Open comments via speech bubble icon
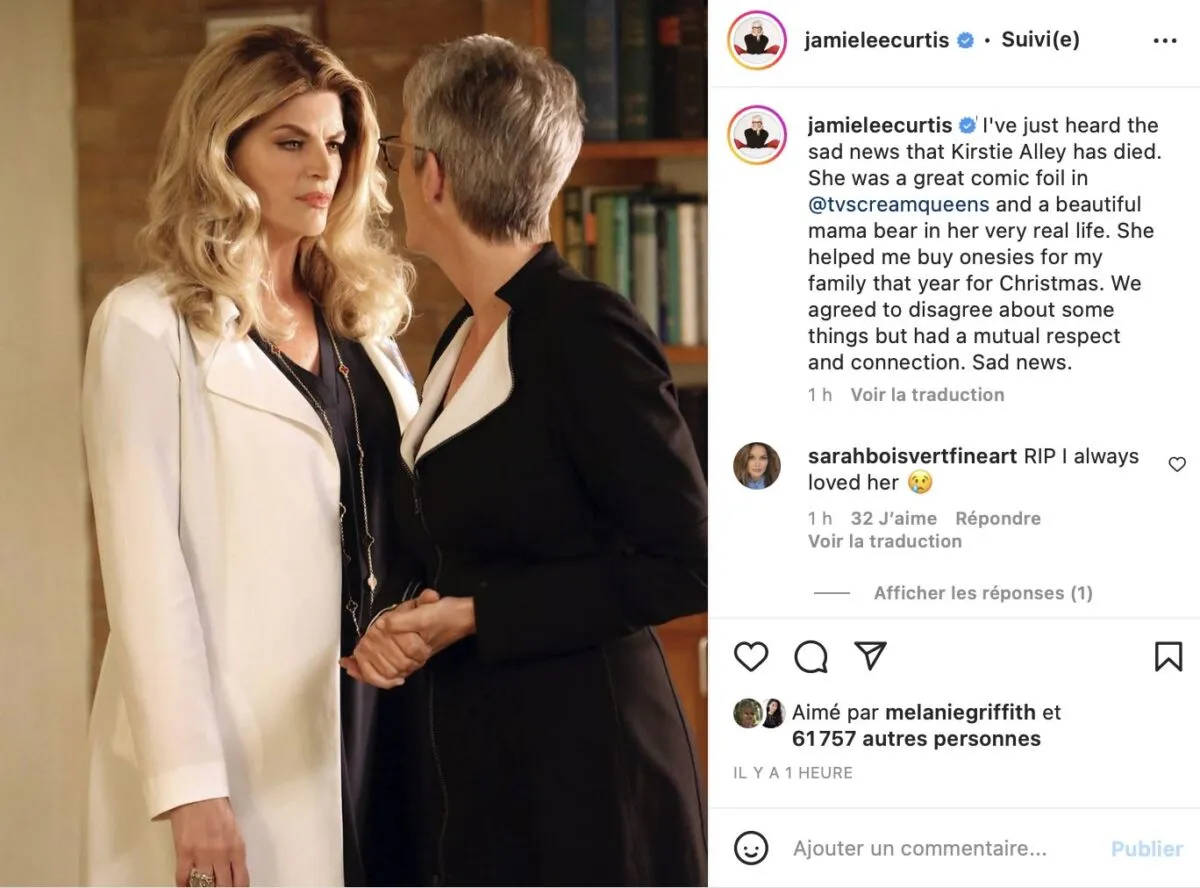 pos(811,656)
